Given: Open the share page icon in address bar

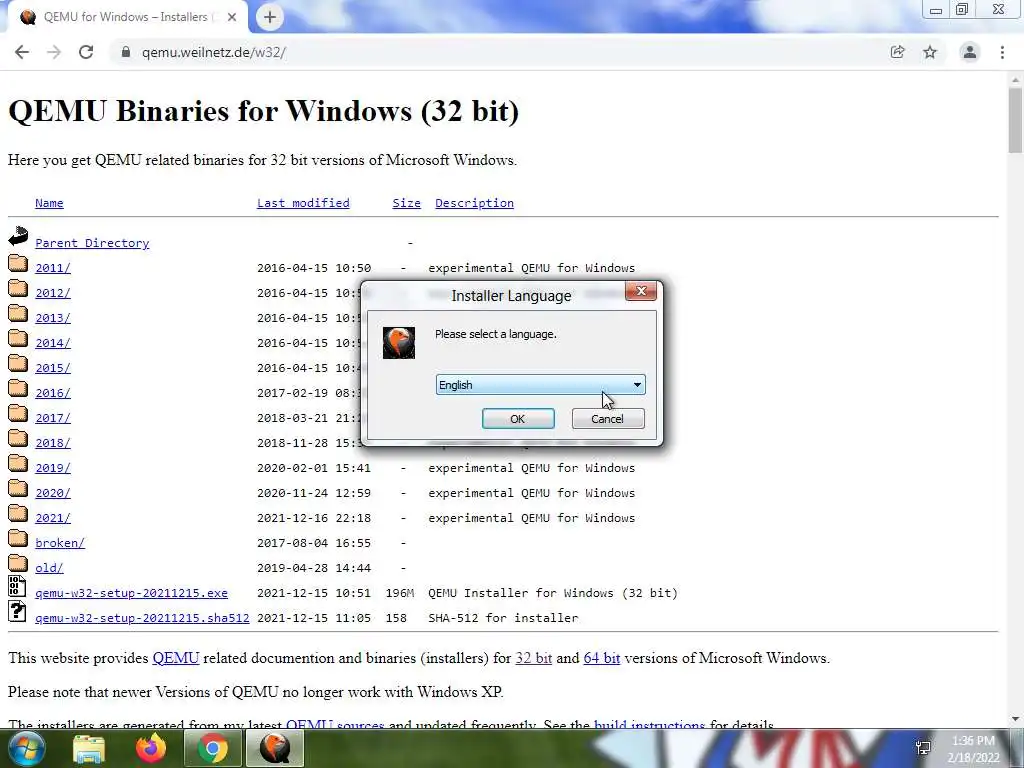Looking at the screenshot, I should 897,52.
